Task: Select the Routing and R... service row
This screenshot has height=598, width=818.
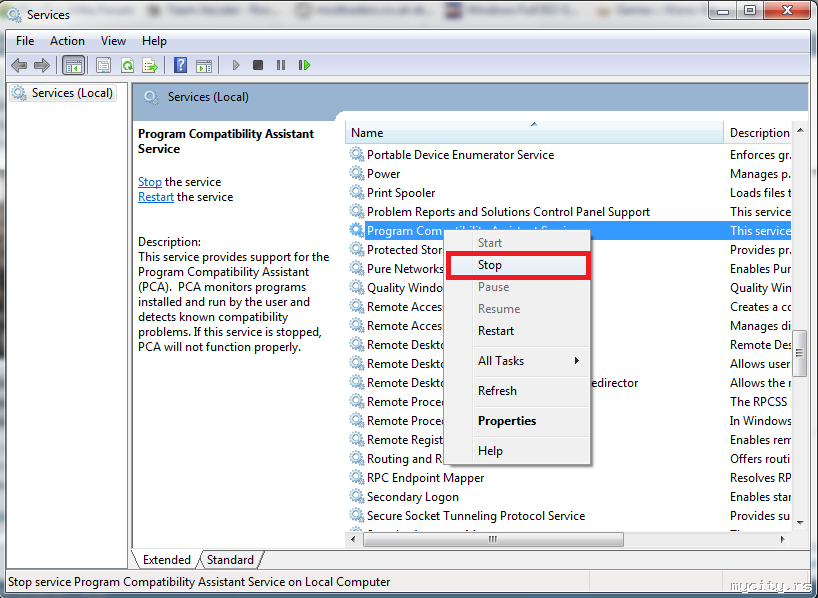Action: click(404, 459)
